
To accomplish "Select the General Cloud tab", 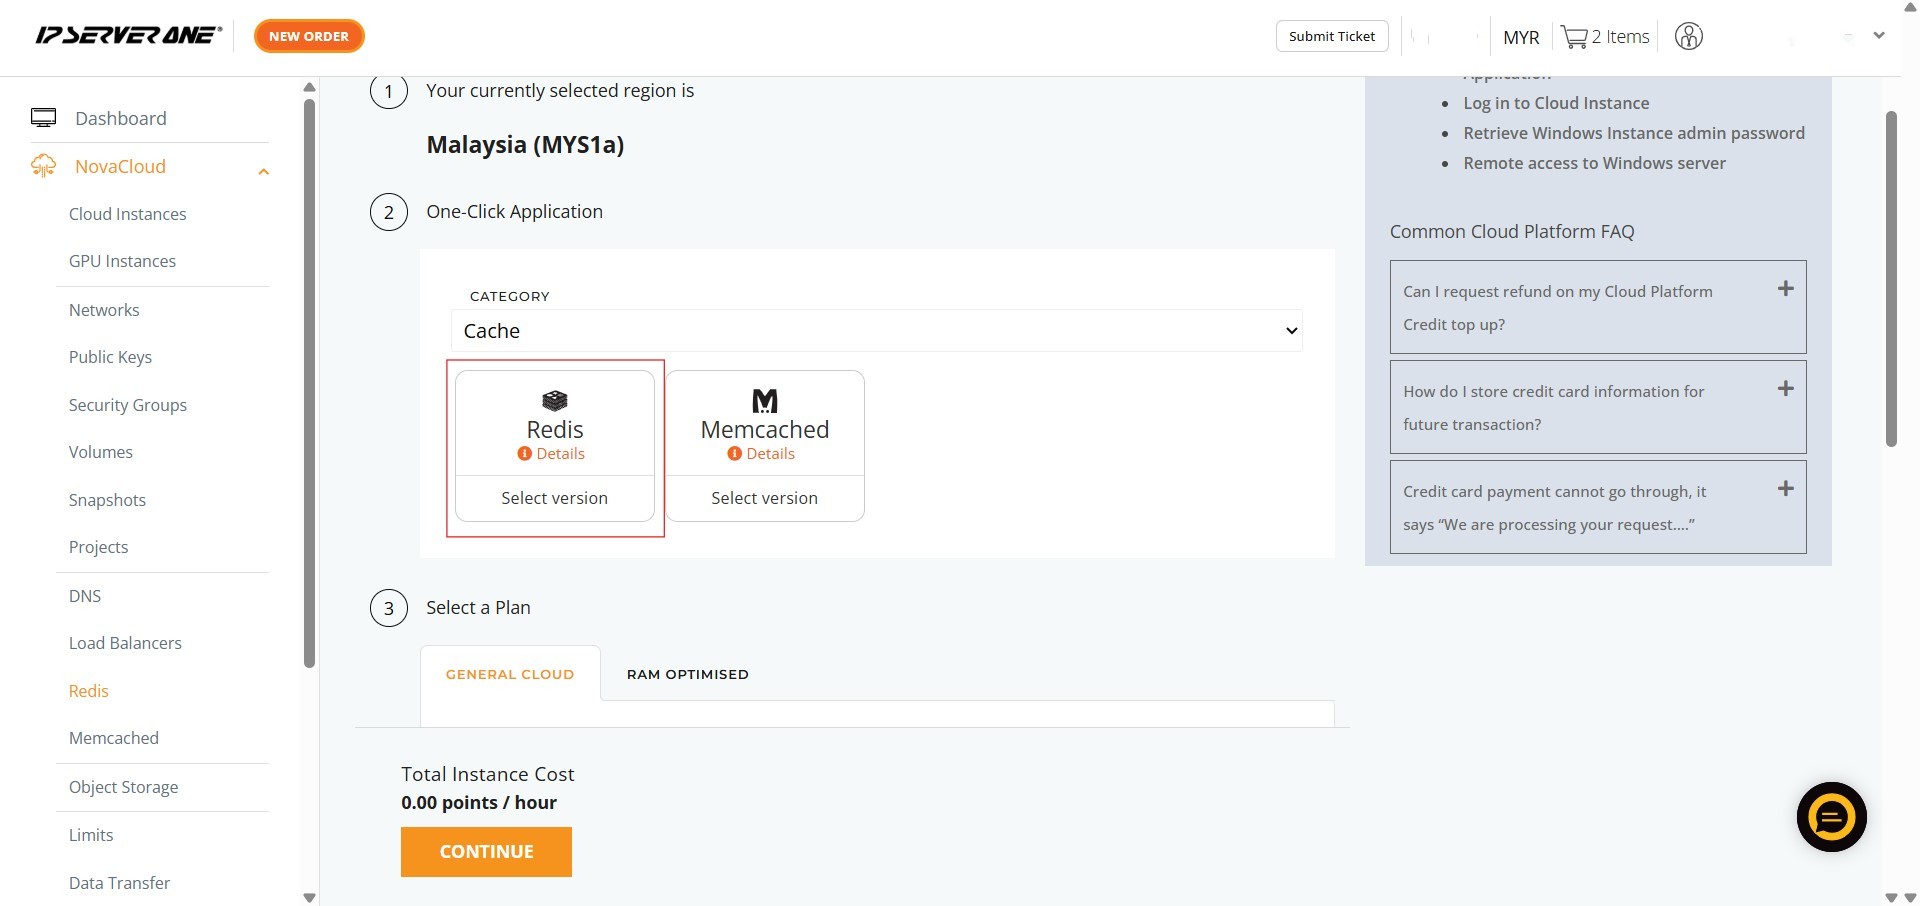I will (x=510, y=674).
